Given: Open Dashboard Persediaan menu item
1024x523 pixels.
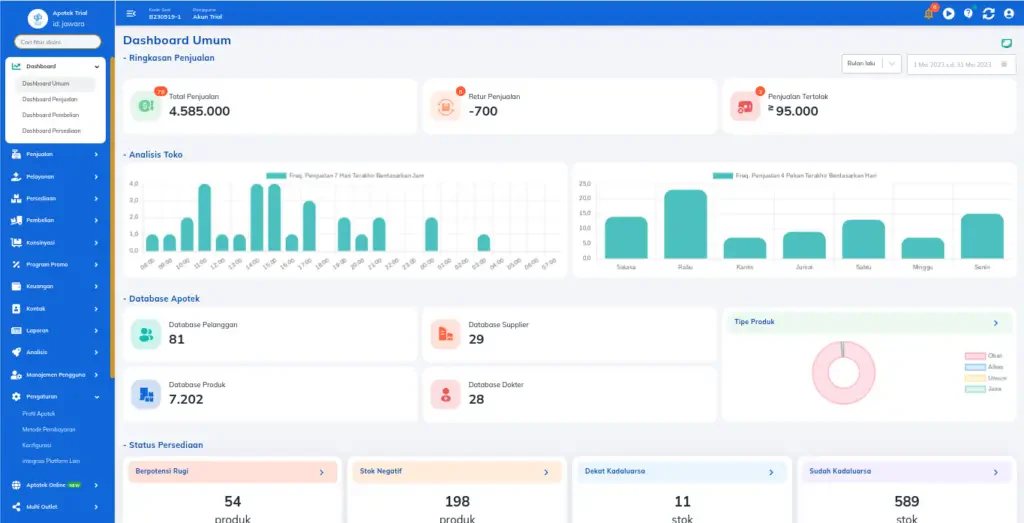Looking at the screenshot, I should point(52,131).
